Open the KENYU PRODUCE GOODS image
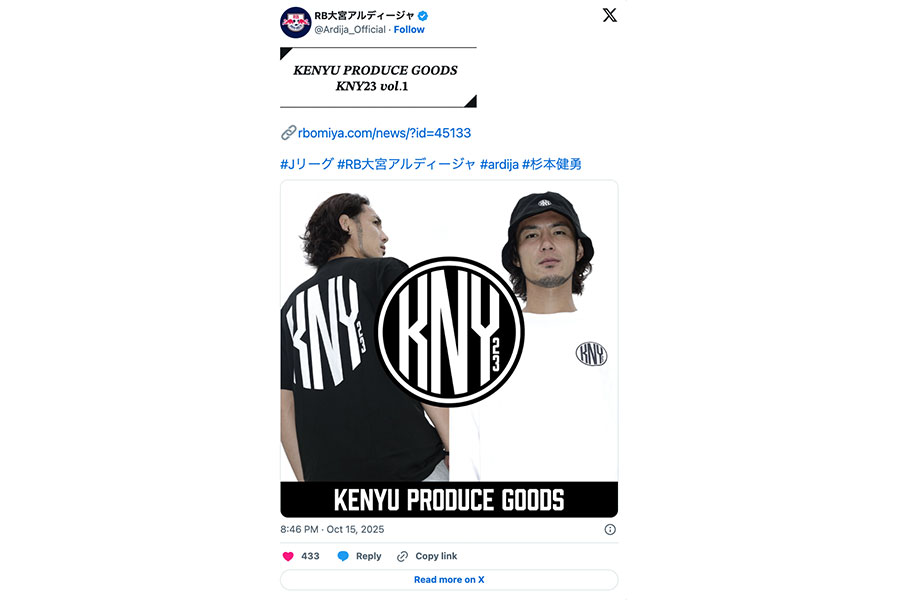900x600 pixels. pos(449,349)
